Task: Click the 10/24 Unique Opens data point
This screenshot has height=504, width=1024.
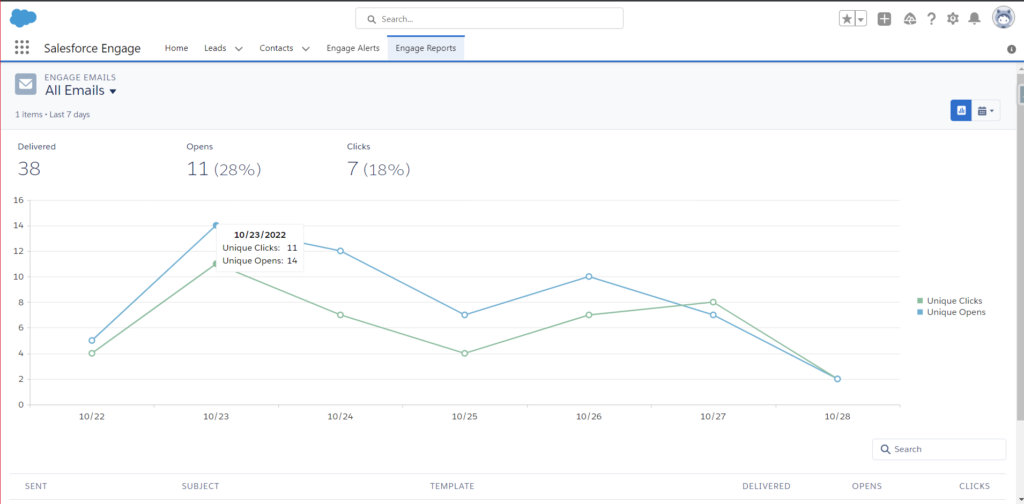Action: pos(340,251)
